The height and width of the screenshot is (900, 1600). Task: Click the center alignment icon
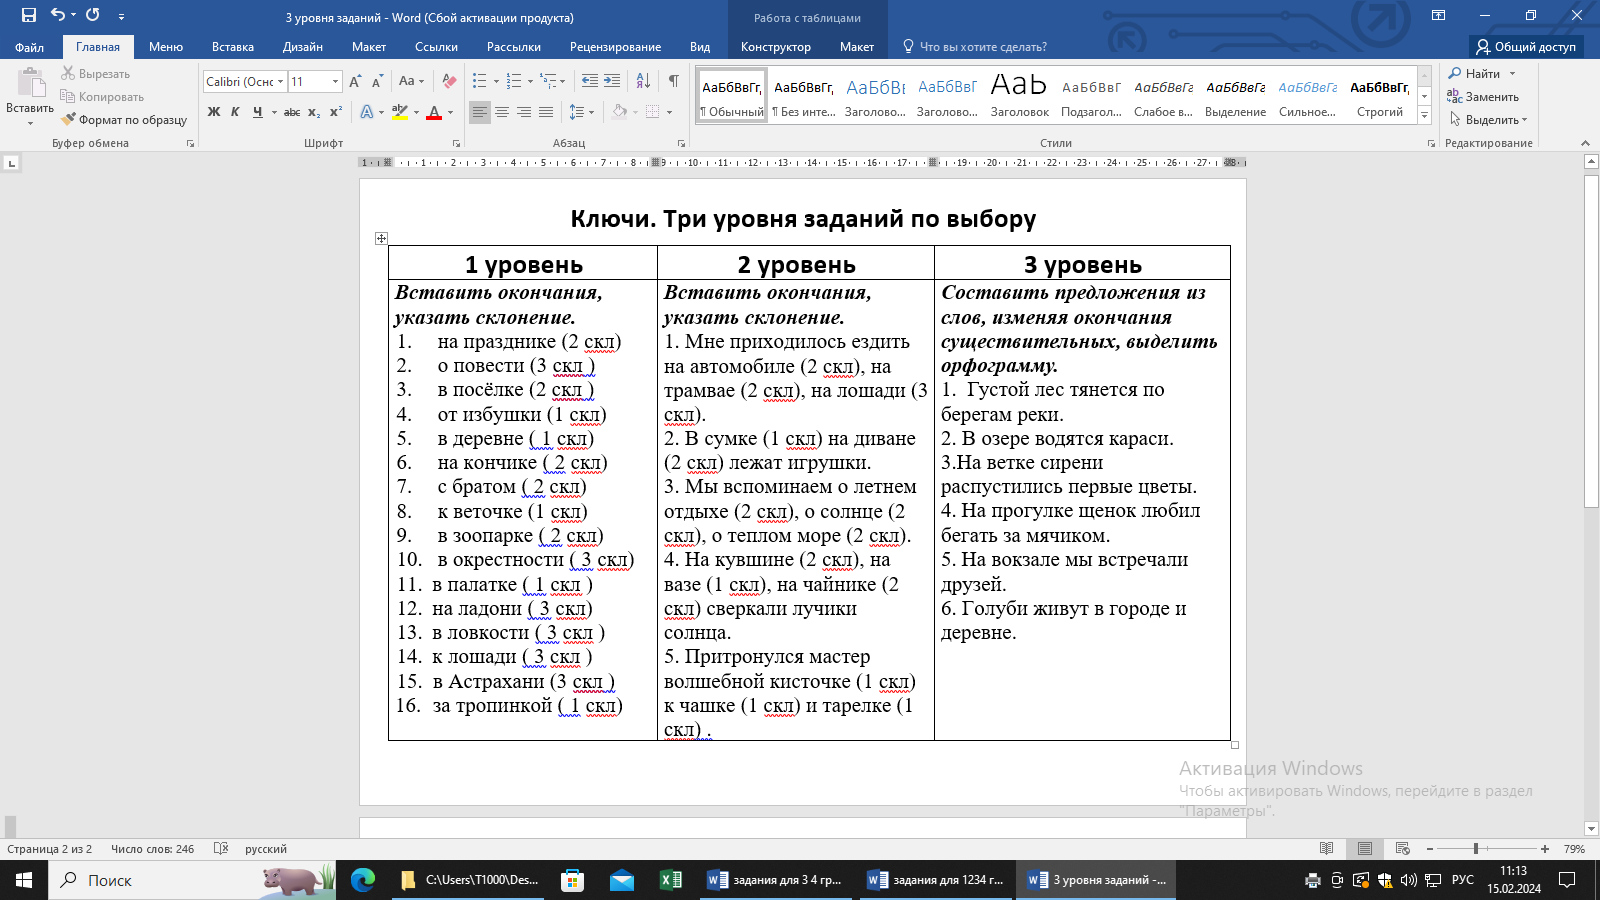click(x=502, y=112)
